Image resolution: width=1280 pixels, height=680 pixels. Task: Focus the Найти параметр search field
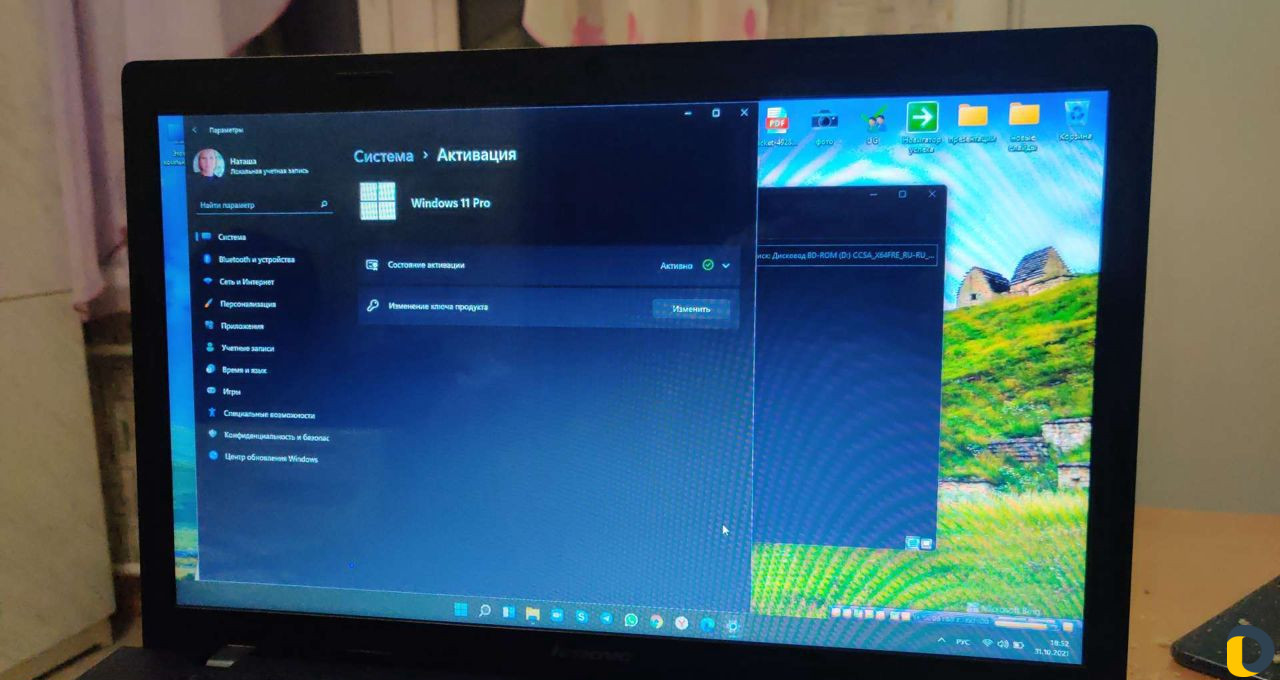point(264,205)
